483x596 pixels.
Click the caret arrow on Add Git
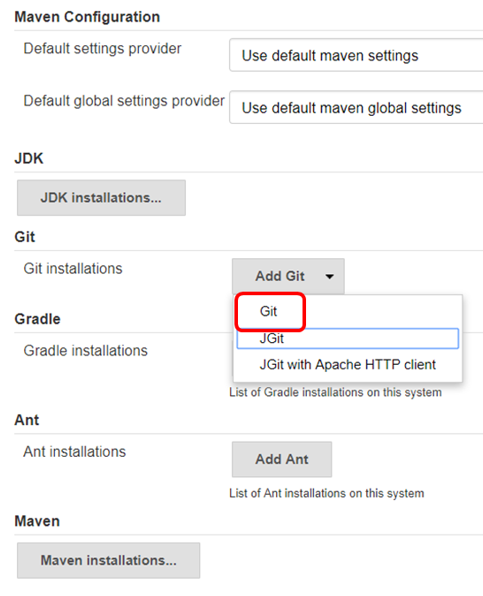(329, 276)
